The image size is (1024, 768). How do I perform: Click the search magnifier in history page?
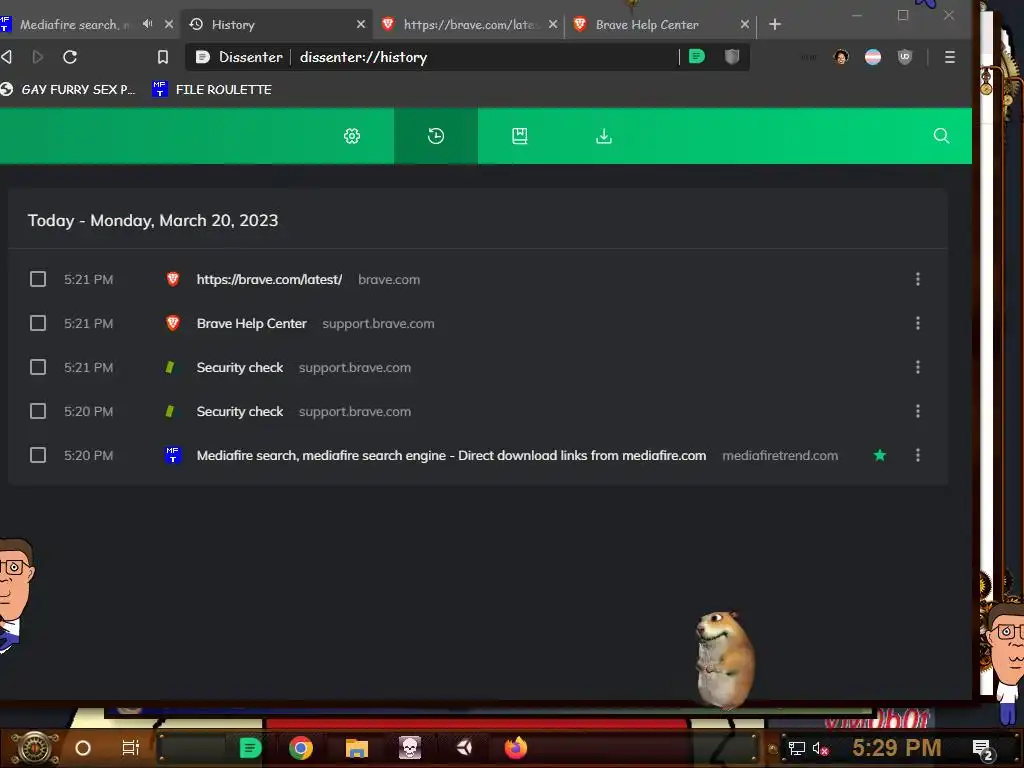click(941, 135)
